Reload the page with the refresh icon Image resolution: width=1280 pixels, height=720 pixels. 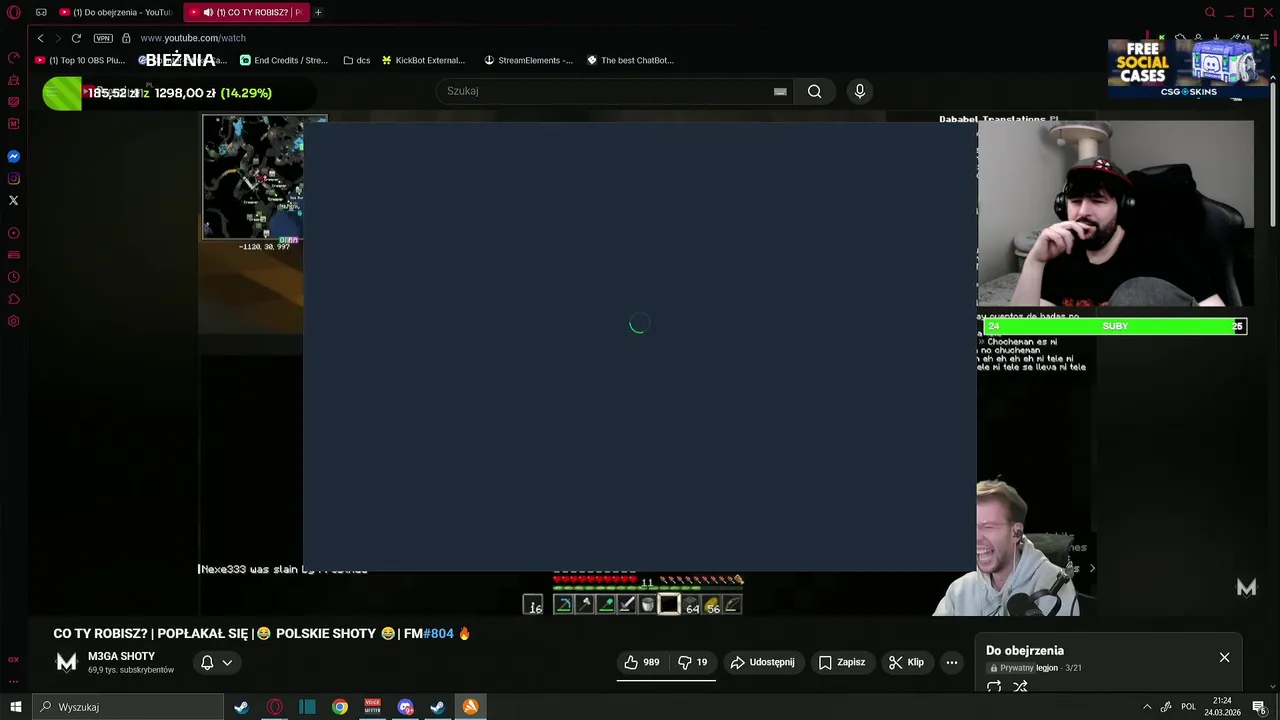click(x=76, y=38)
